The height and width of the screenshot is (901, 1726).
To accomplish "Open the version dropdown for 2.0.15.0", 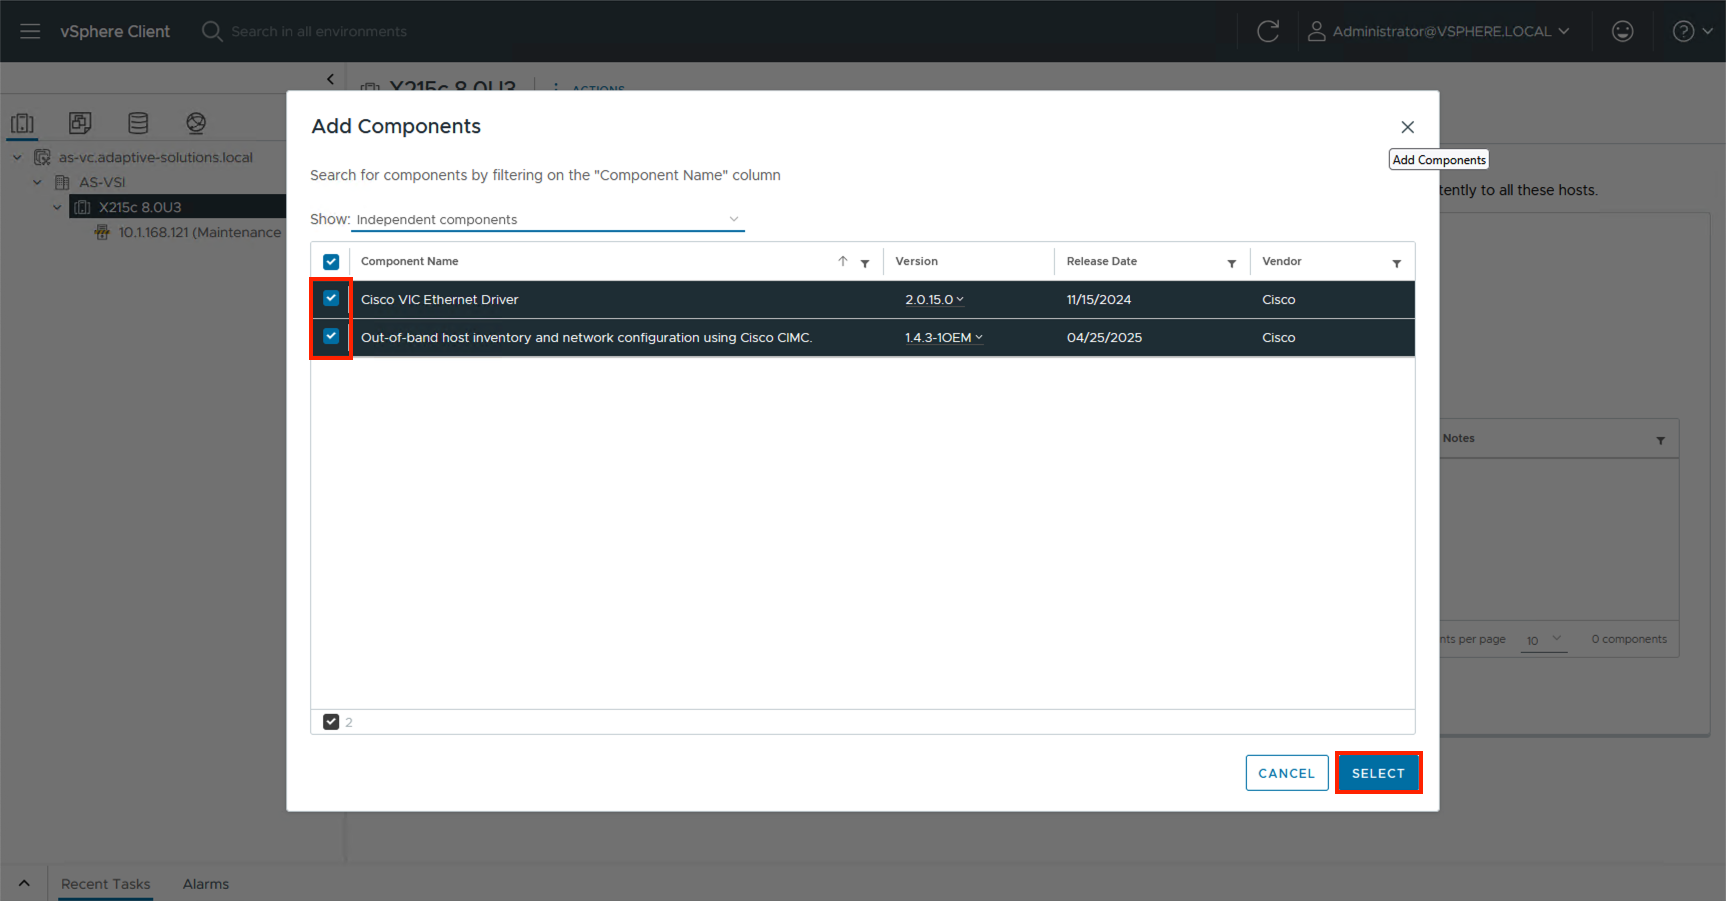I will [933, 299].
